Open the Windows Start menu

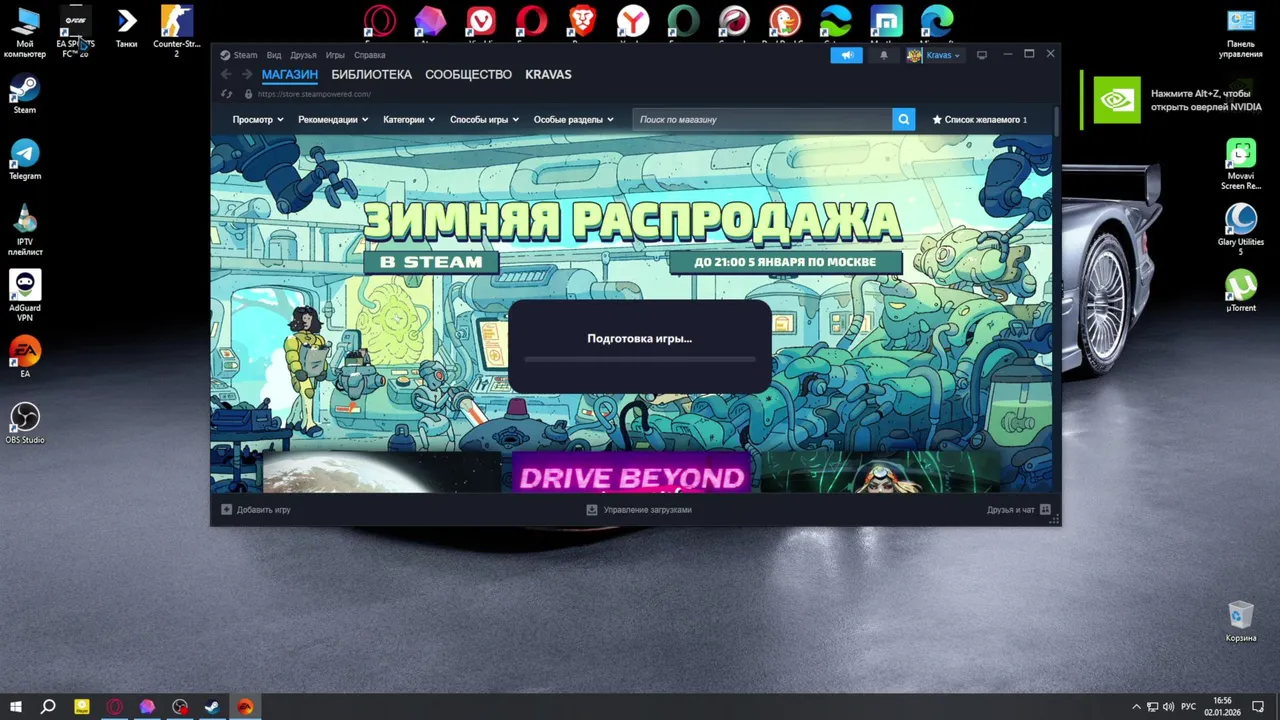[16, 707]
